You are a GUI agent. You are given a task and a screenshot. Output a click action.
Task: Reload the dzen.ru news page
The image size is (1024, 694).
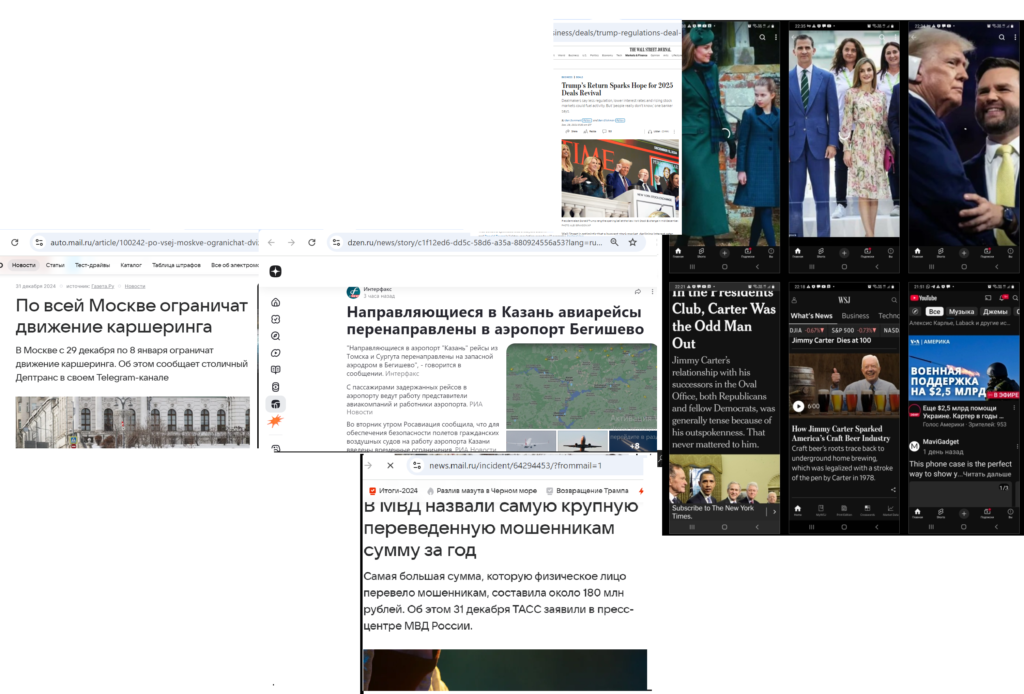(x=312, y=242)
